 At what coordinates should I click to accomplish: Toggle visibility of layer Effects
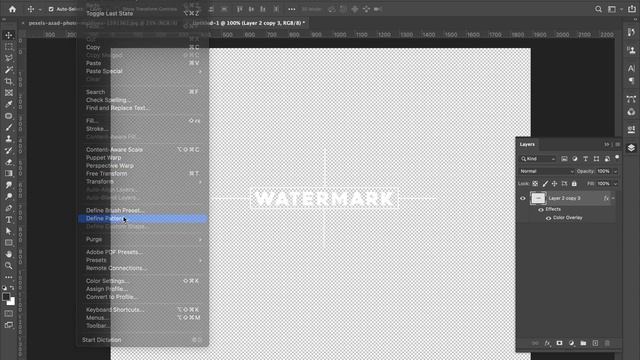[x=541, y=209]
